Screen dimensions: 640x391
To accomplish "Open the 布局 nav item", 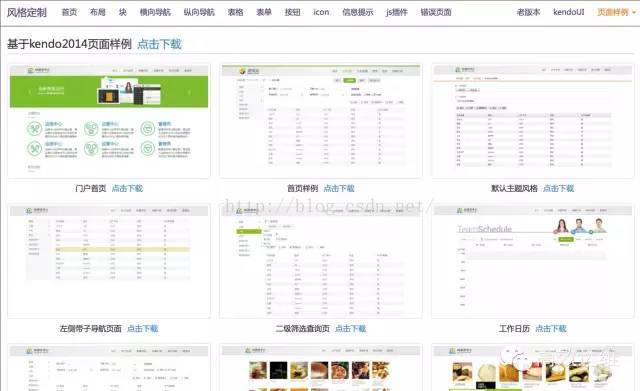I will 98,12.
